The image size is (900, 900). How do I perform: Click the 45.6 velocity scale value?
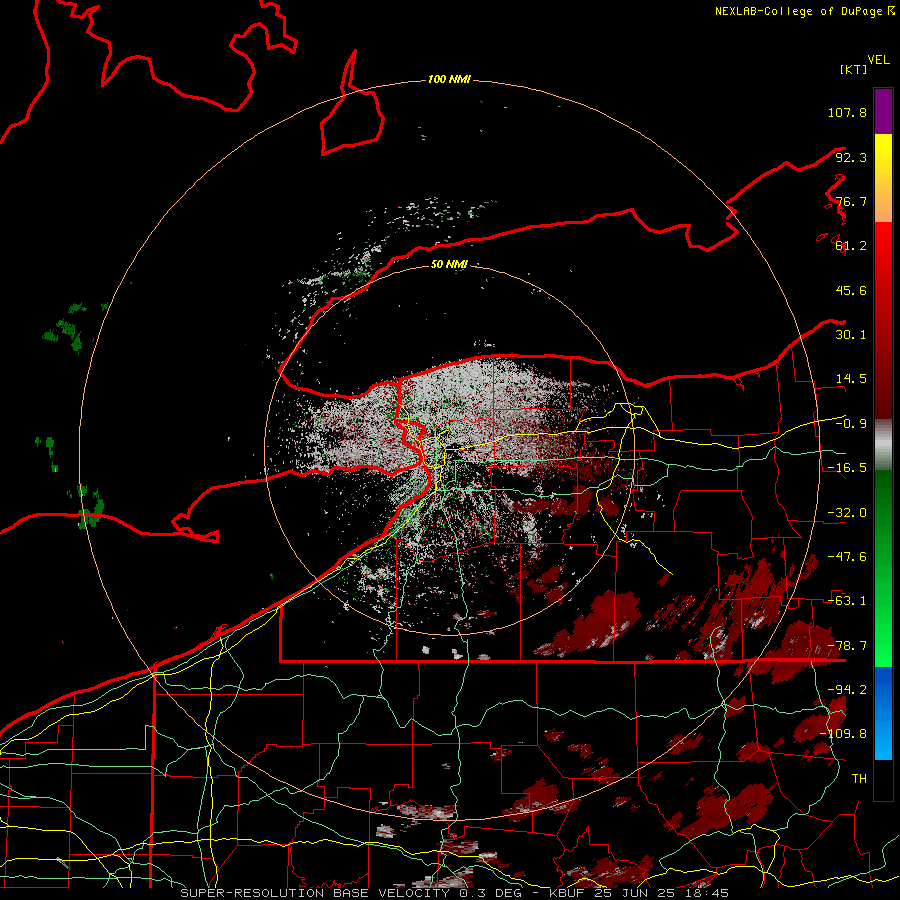tap(851, 290)
